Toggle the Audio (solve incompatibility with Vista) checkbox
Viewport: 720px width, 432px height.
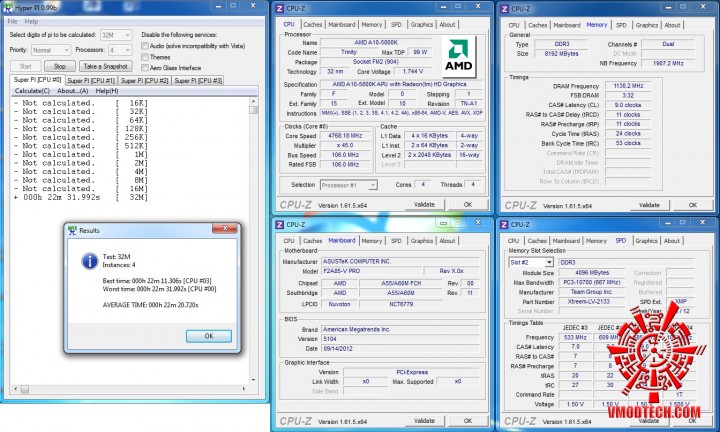145,46
